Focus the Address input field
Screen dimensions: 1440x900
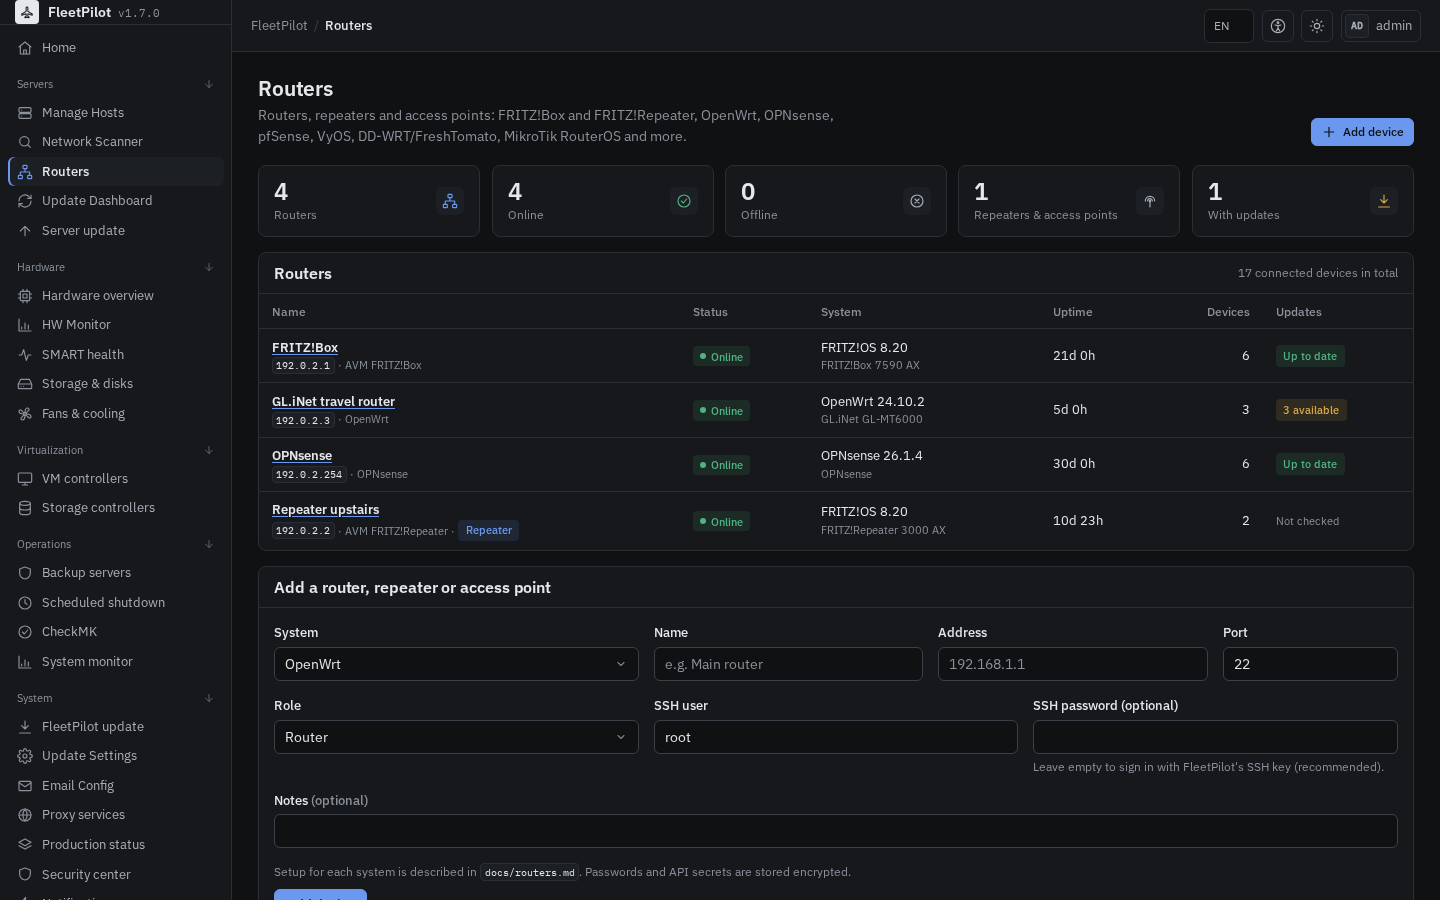1073,664
